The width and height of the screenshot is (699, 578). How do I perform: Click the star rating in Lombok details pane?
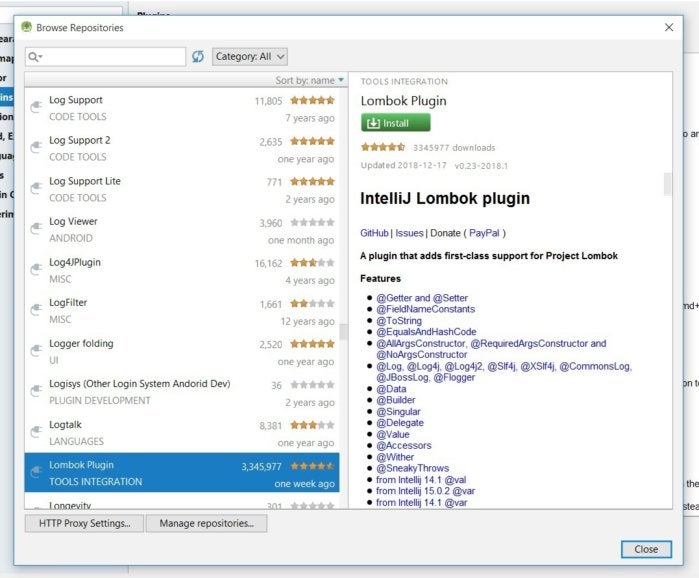[x=383, y=147]
